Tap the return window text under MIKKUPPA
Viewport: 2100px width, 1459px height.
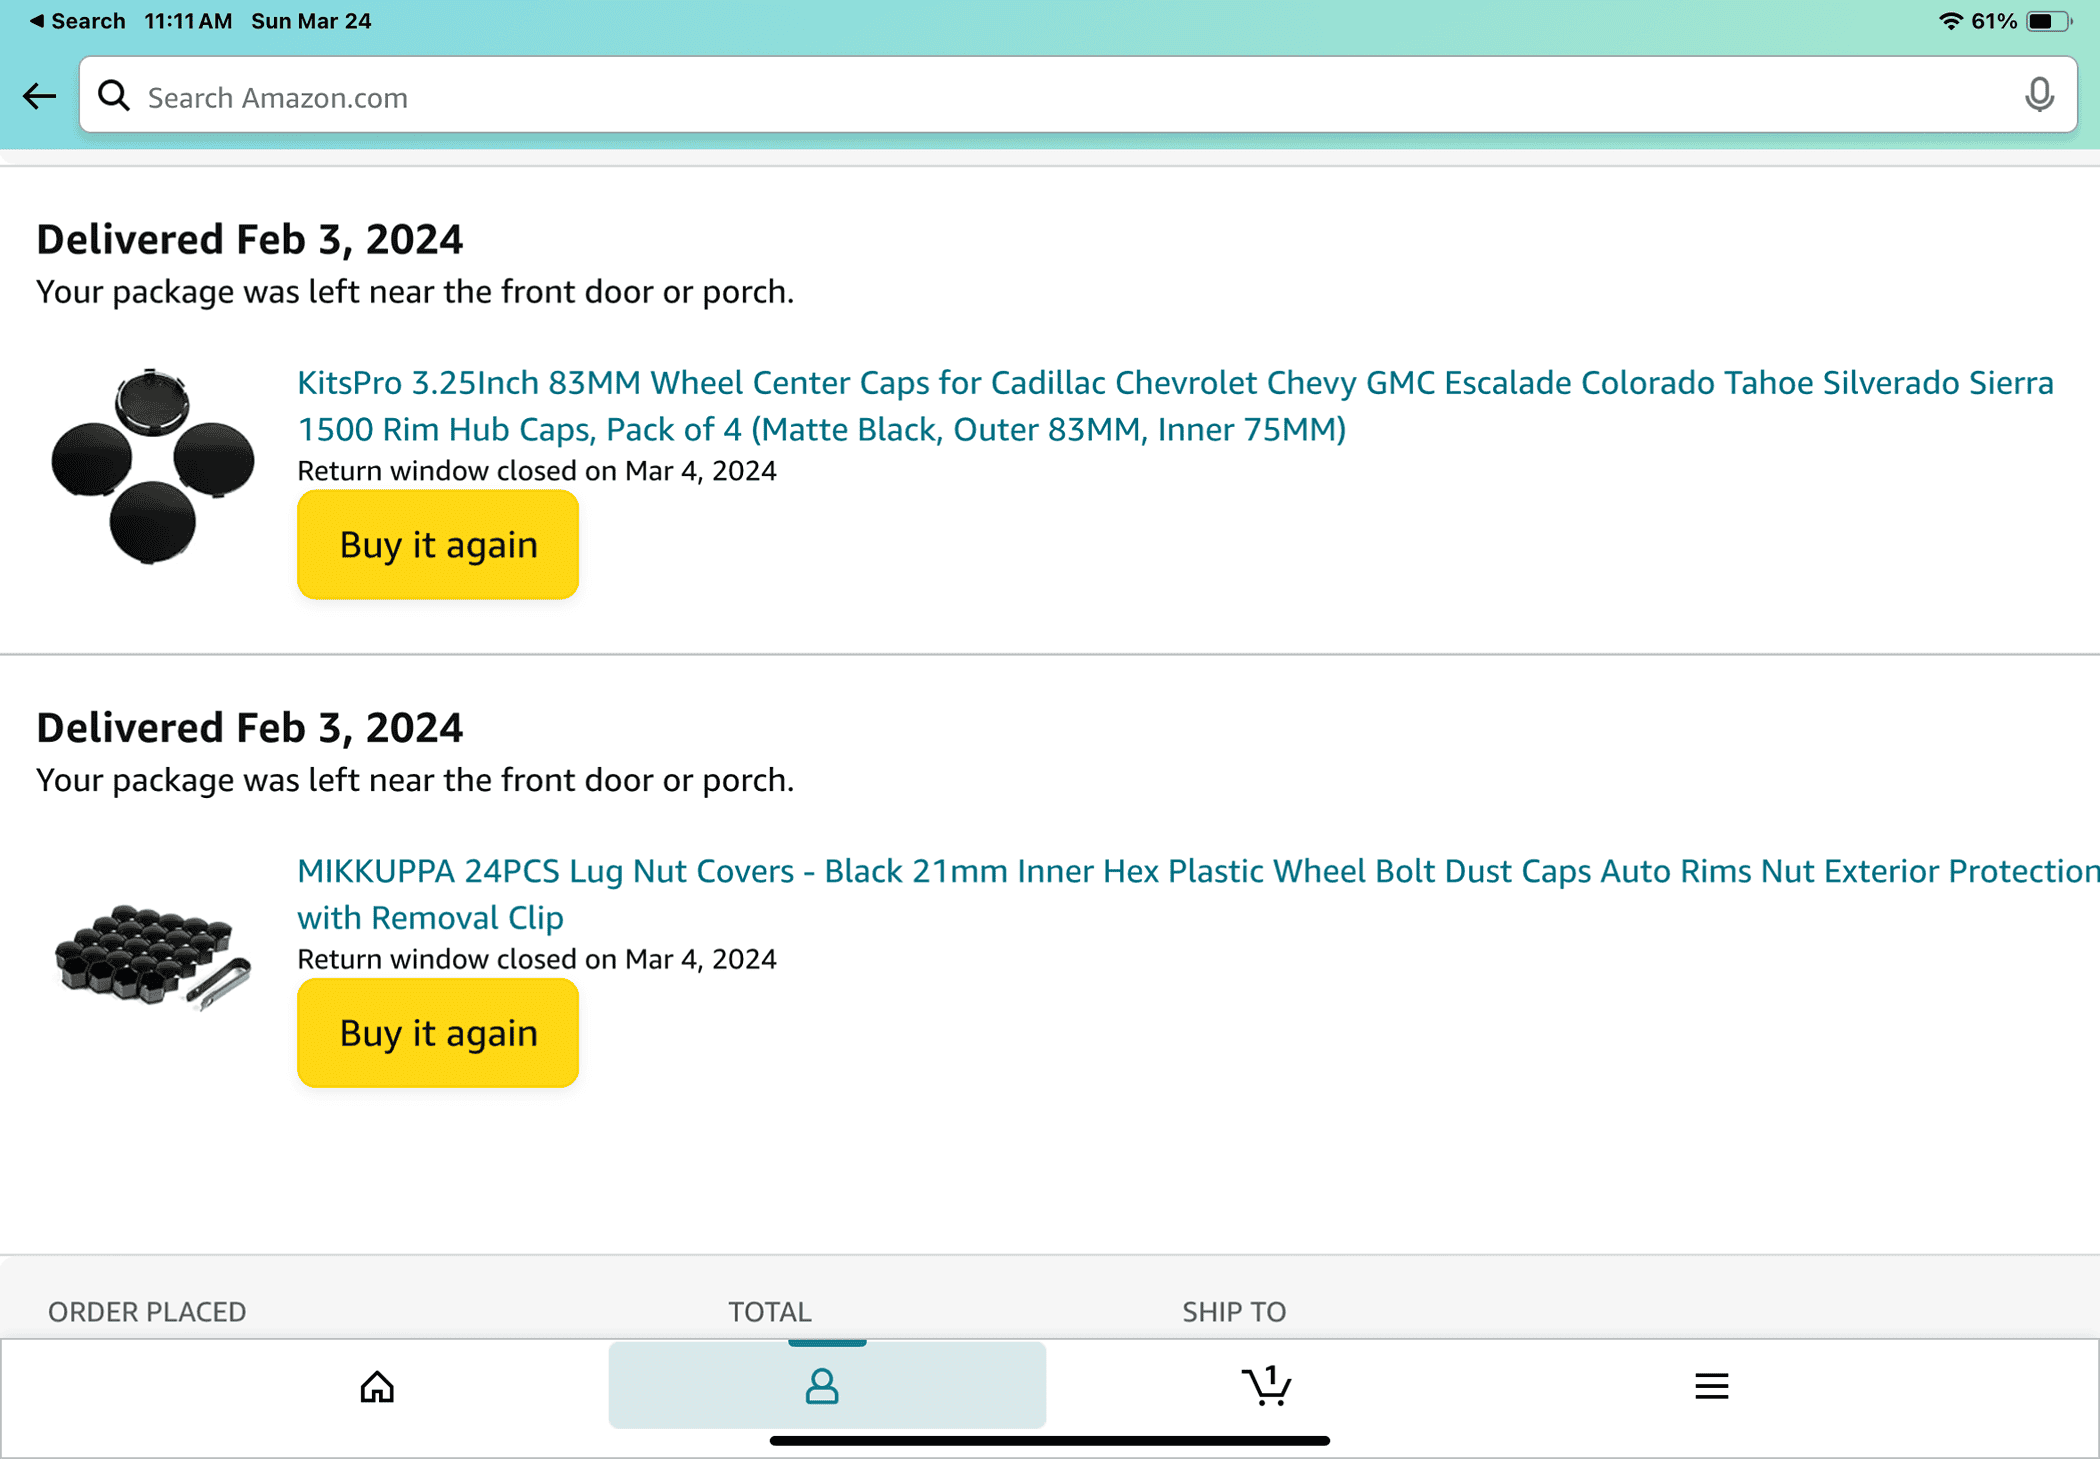coord(537,958)
